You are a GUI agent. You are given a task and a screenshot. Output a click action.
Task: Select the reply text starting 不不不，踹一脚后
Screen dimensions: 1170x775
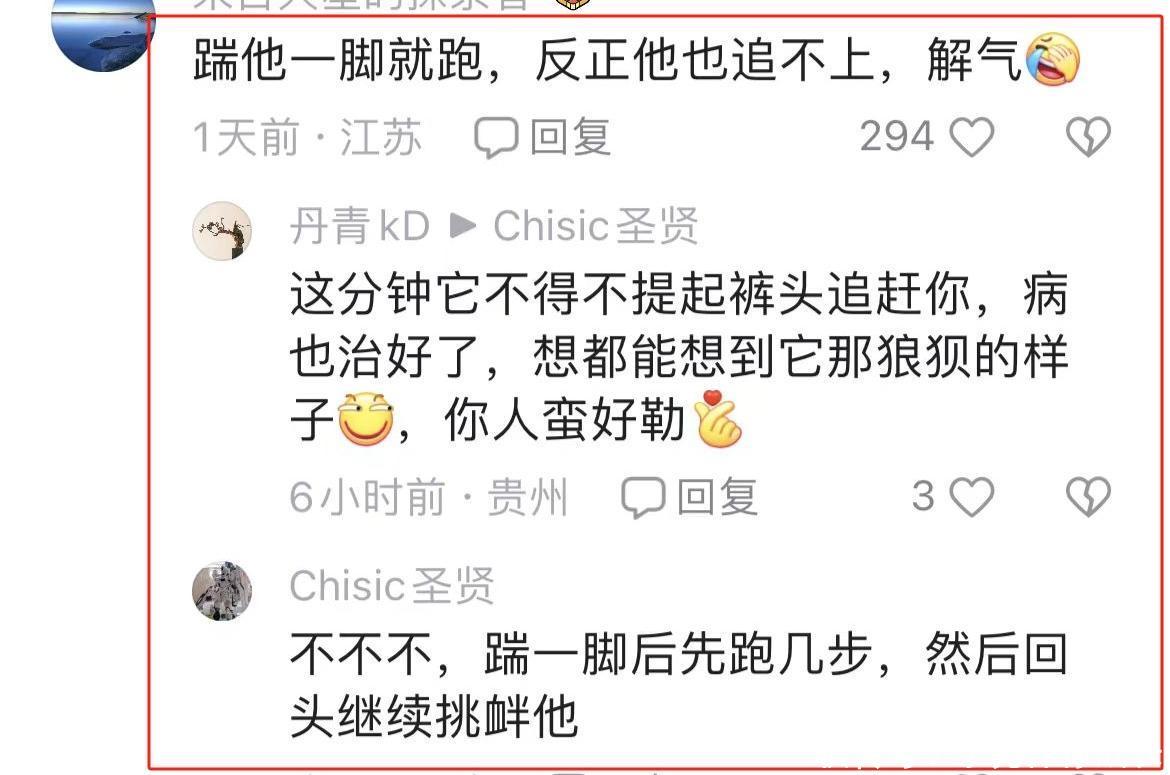pos(678,686)
